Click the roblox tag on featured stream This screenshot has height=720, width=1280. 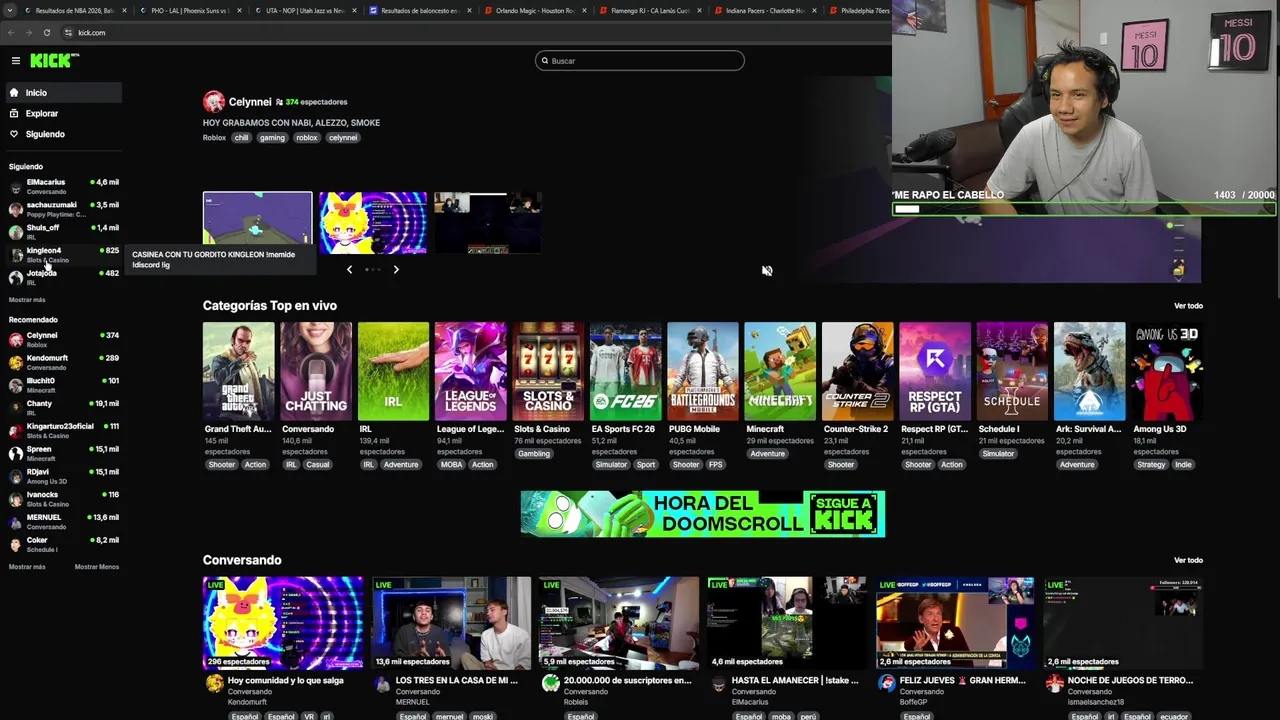click(x=307, y=138)
